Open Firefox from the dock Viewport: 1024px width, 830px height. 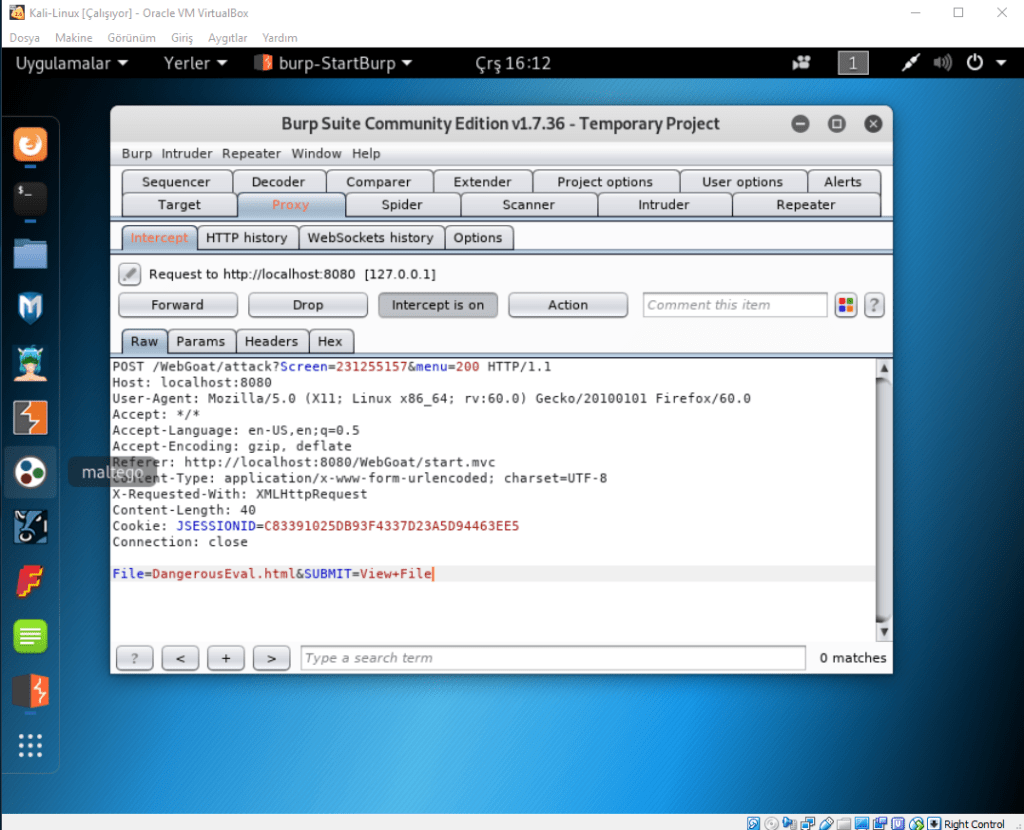tap(30, 144)
